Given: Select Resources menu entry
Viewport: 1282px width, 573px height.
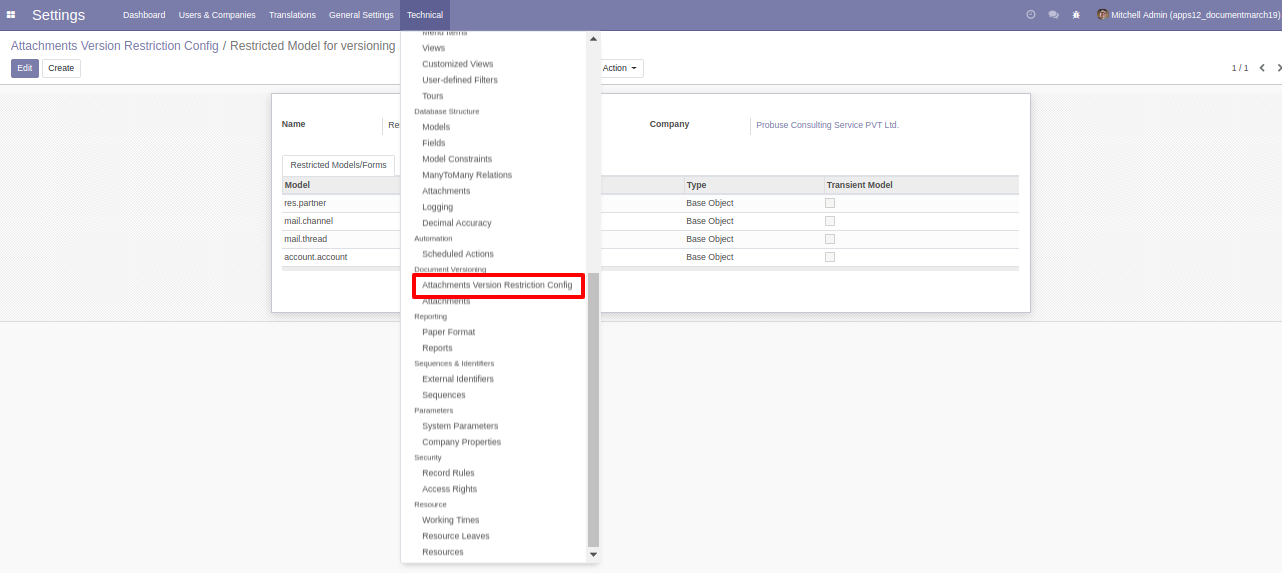Looking at the screenshot, I should 443,552.
